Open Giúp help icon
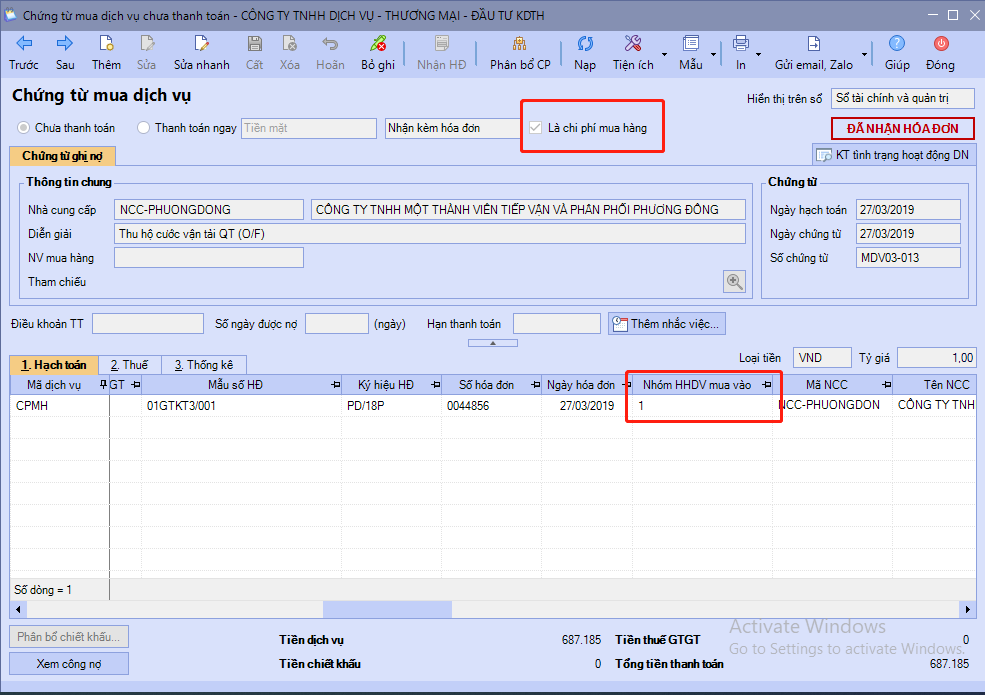 click(x=897, y=44)
